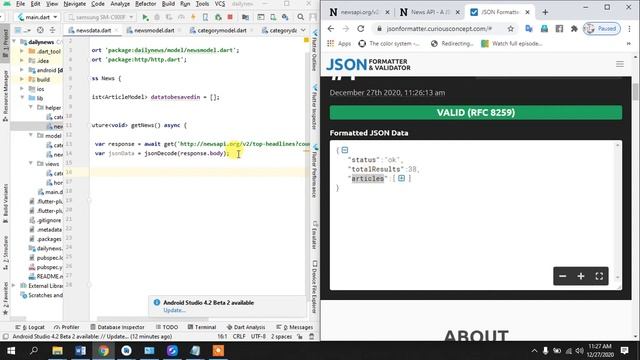Go back in the Chrome browser
This screenshot has height=360, width=640.
point(331,29)
